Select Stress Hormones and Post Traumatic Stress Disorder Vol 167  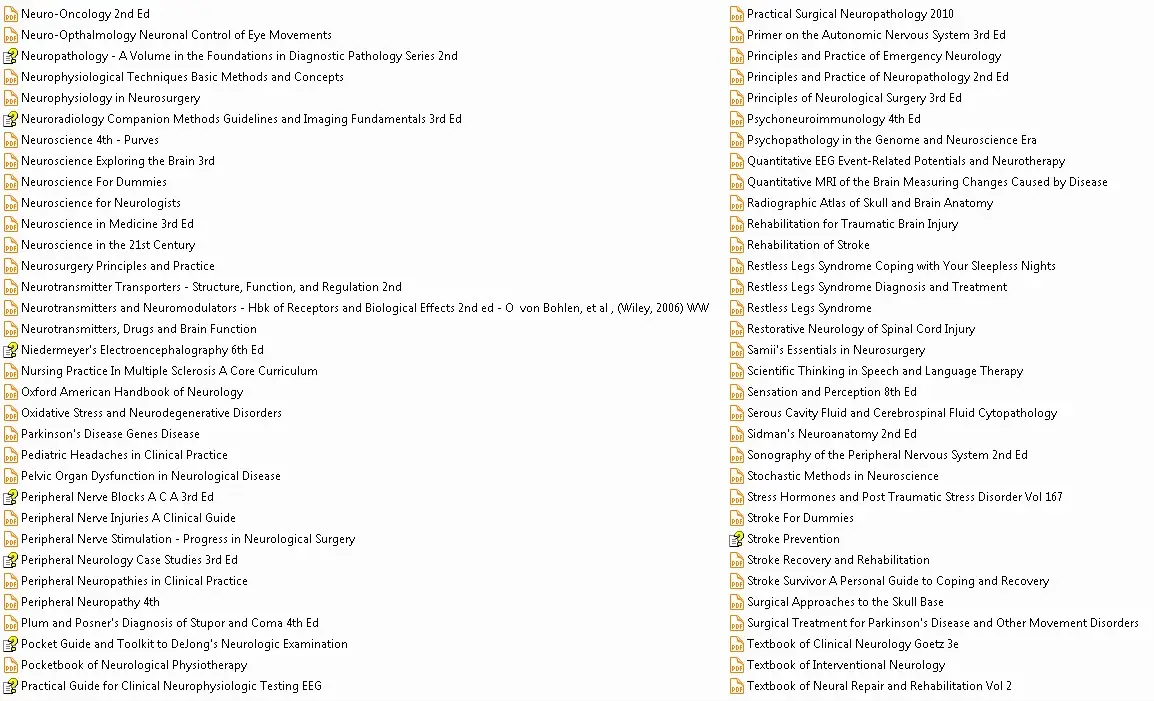click(905, 497)
